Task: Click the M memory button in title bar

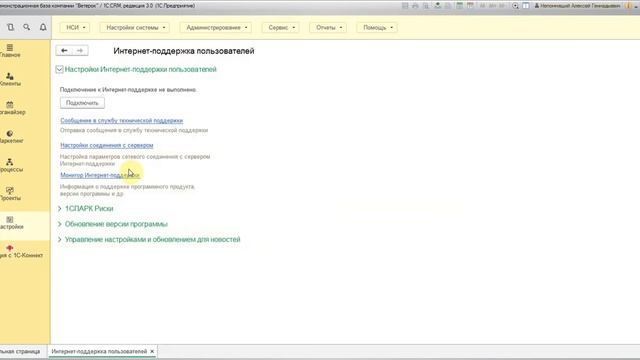Action: click(x=483, y=6)
